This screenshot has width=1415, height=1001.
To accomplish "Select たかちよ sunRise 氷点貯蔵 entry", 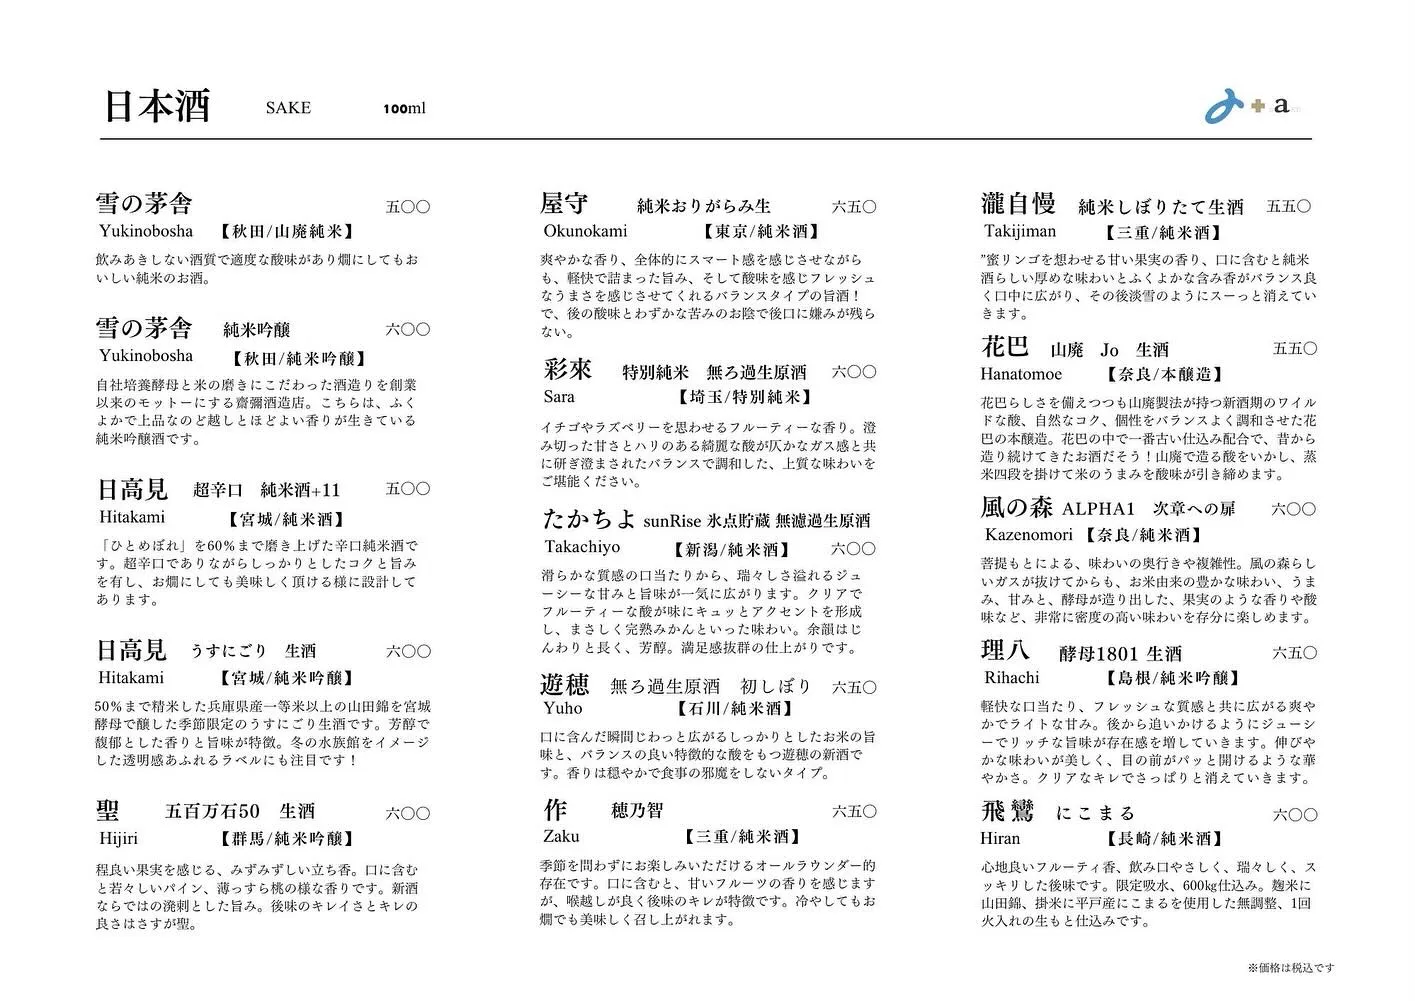I will tap(706, 520).
